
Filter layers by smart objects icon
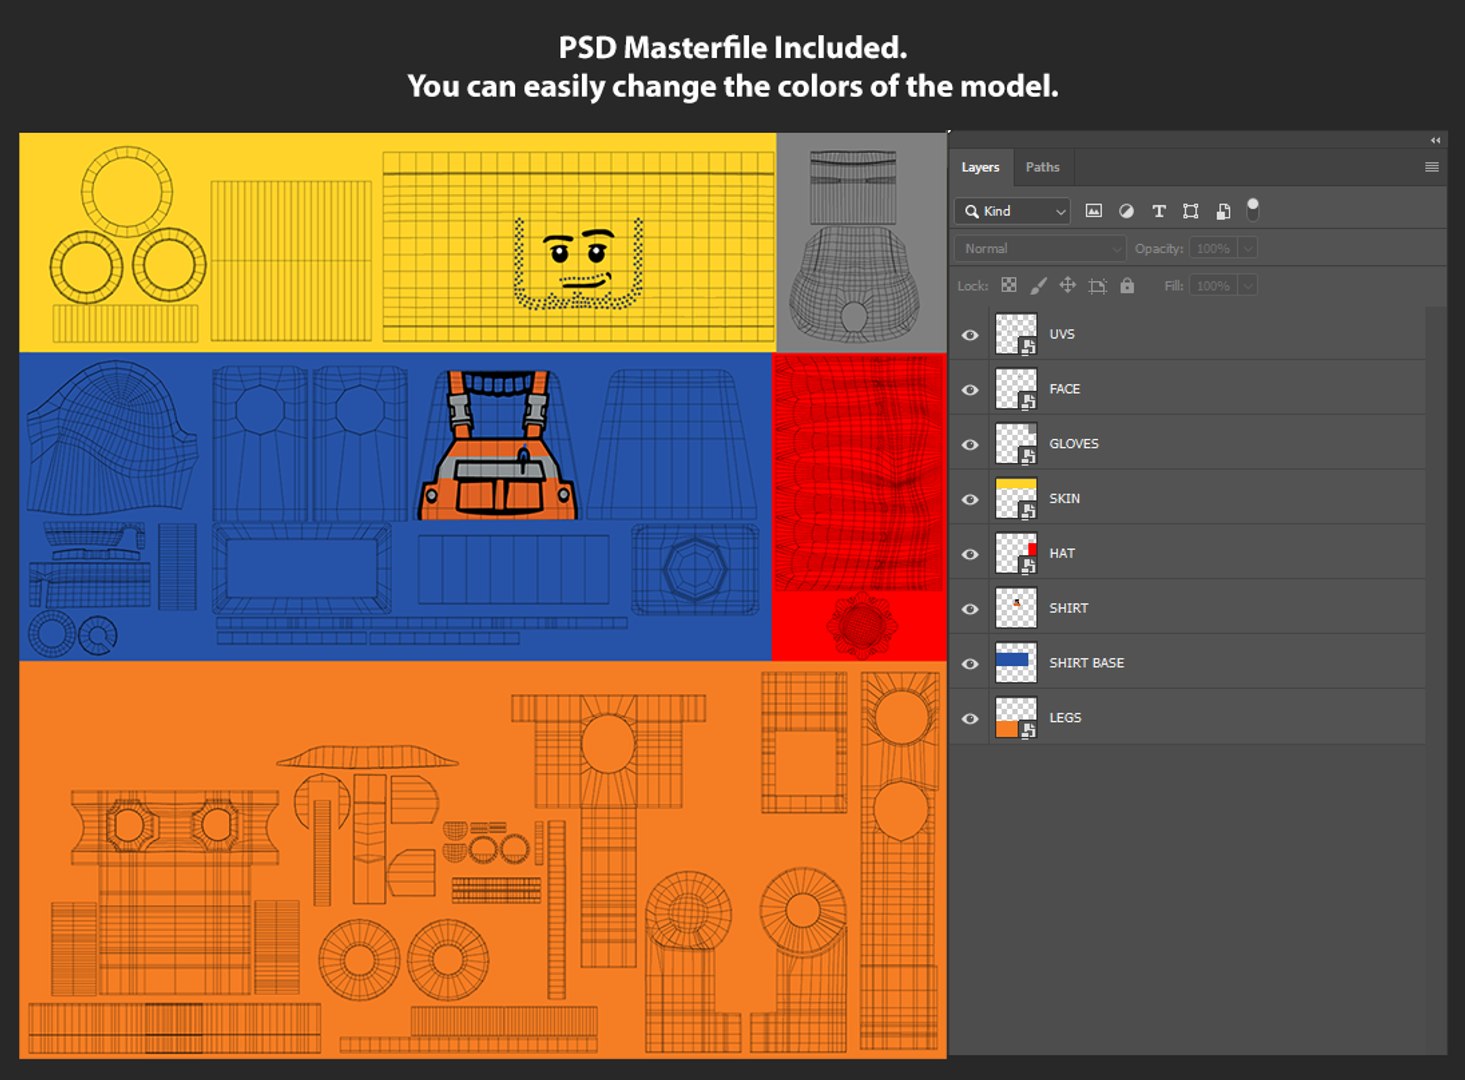[x=1223, y=211]
